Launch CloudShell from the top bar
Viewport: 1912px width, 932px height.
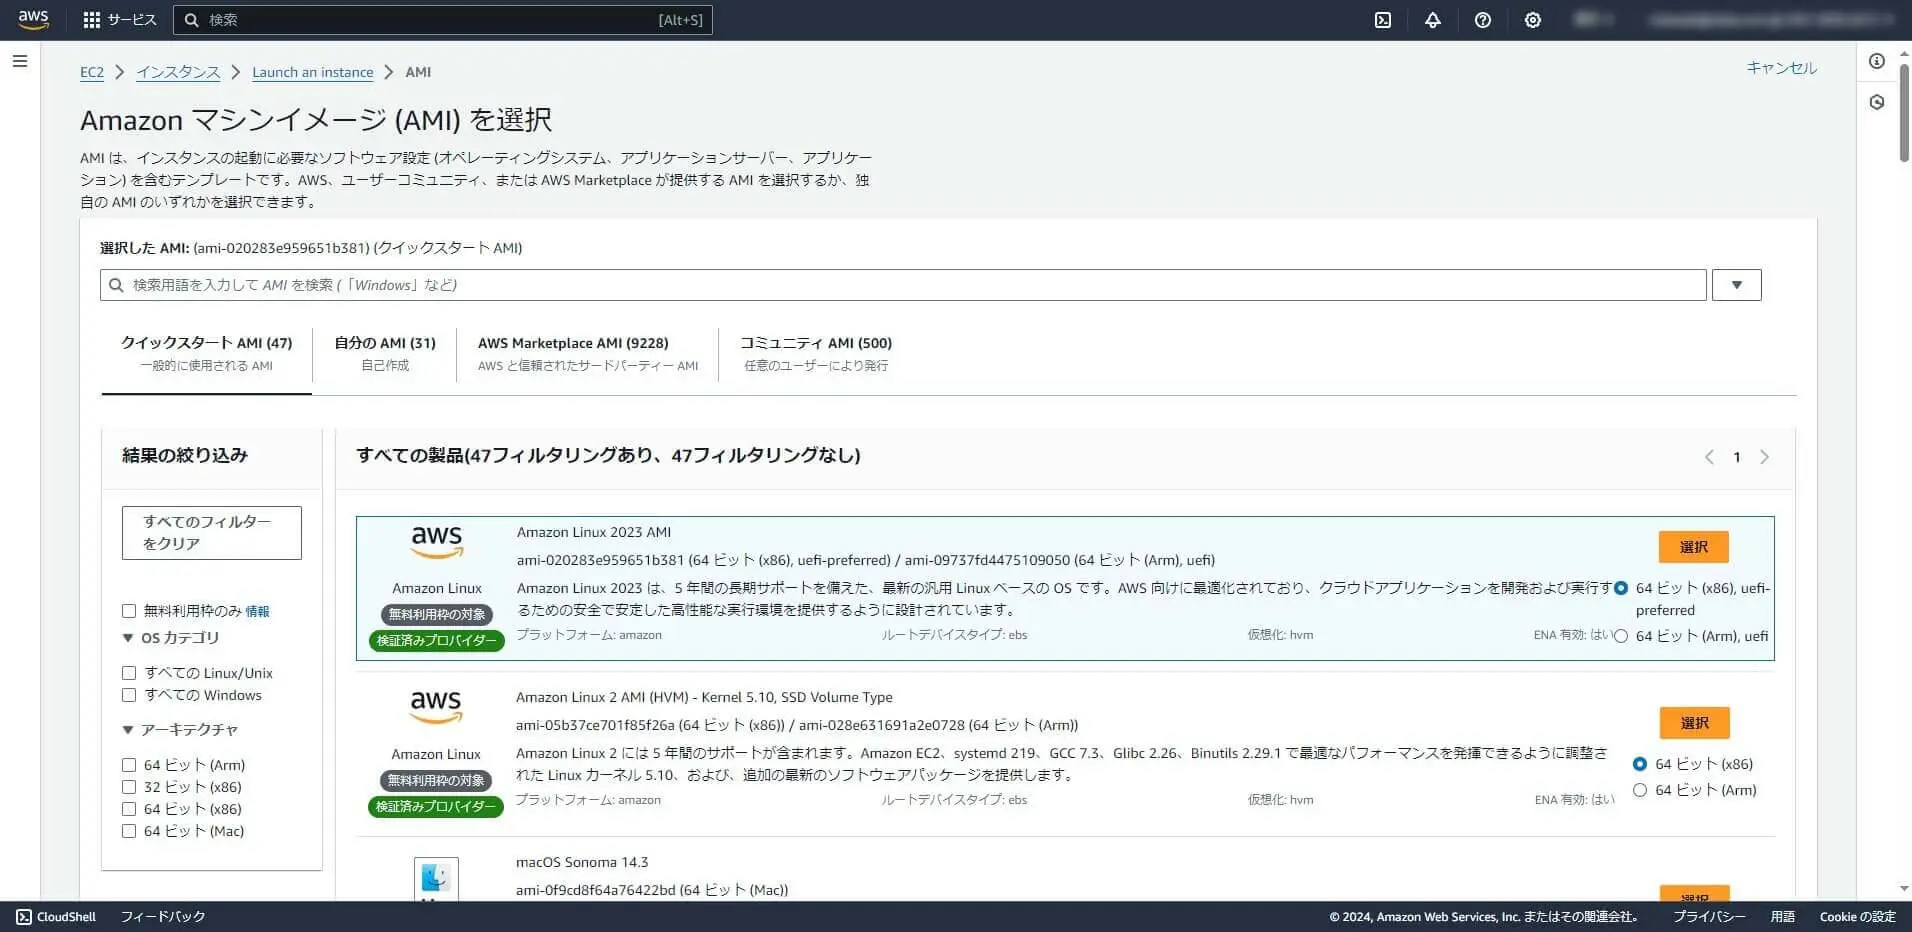(1383, 20)
